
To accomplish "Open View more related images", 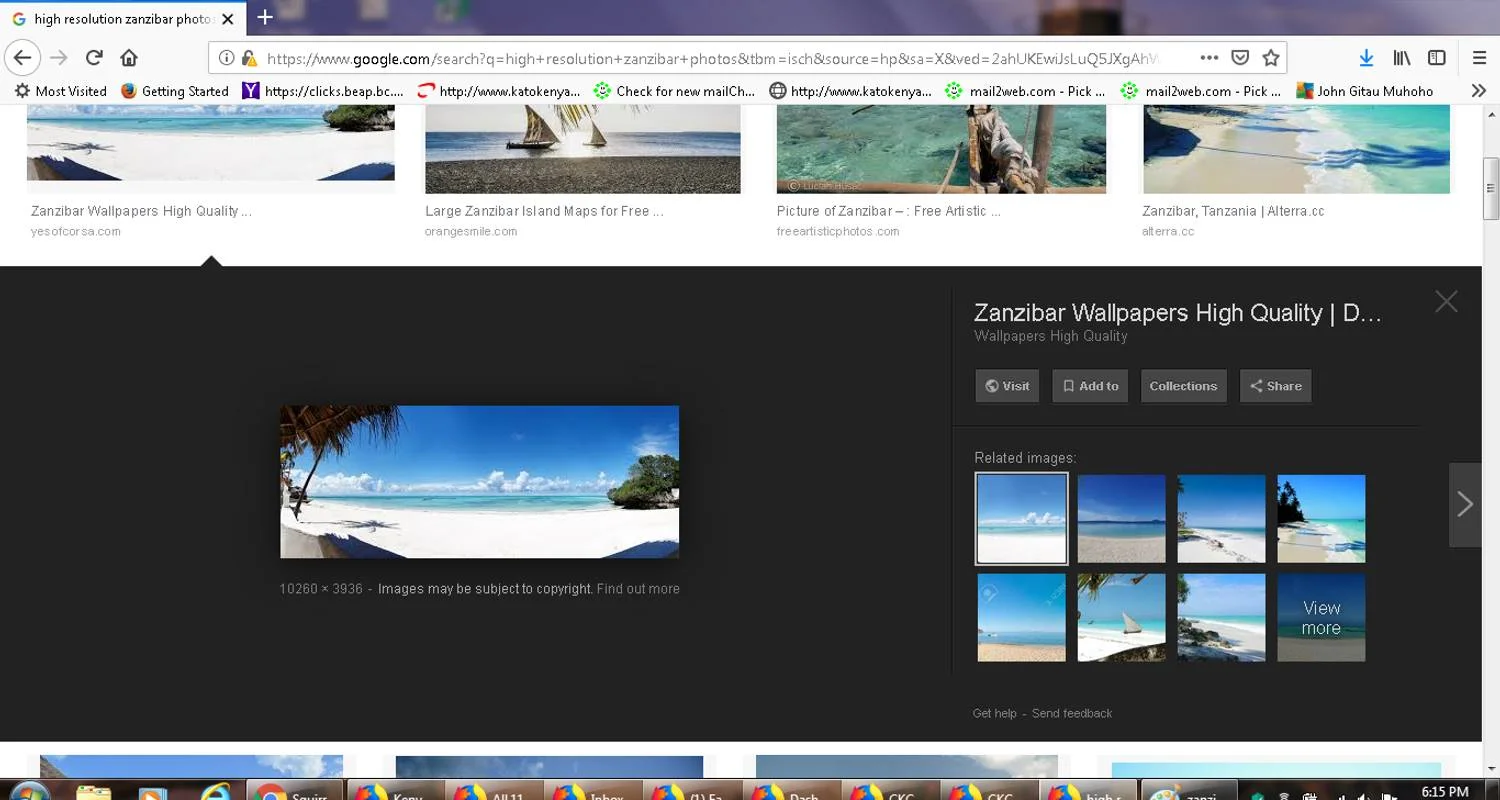I will [x=1321, y=618].
